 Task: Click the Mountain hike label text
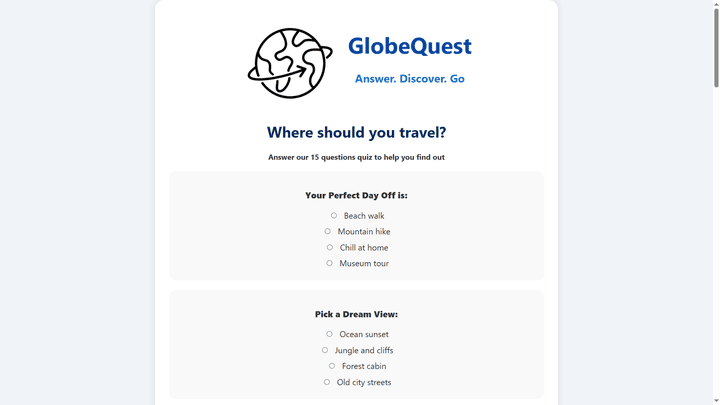pos(364,232)
